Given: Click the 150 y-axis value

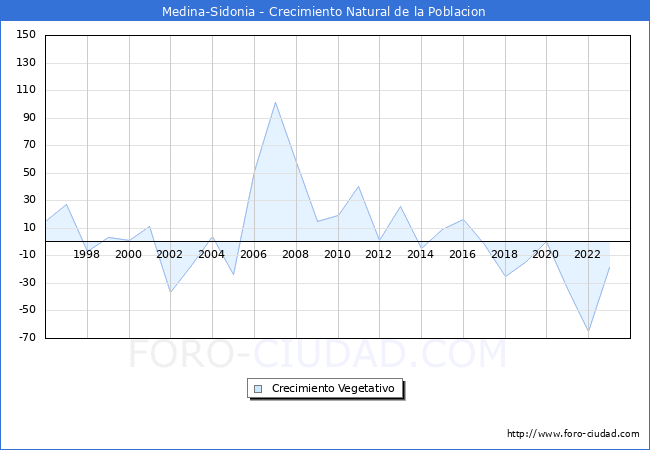Looking at the screenshot, I should [x=26, y=35].
